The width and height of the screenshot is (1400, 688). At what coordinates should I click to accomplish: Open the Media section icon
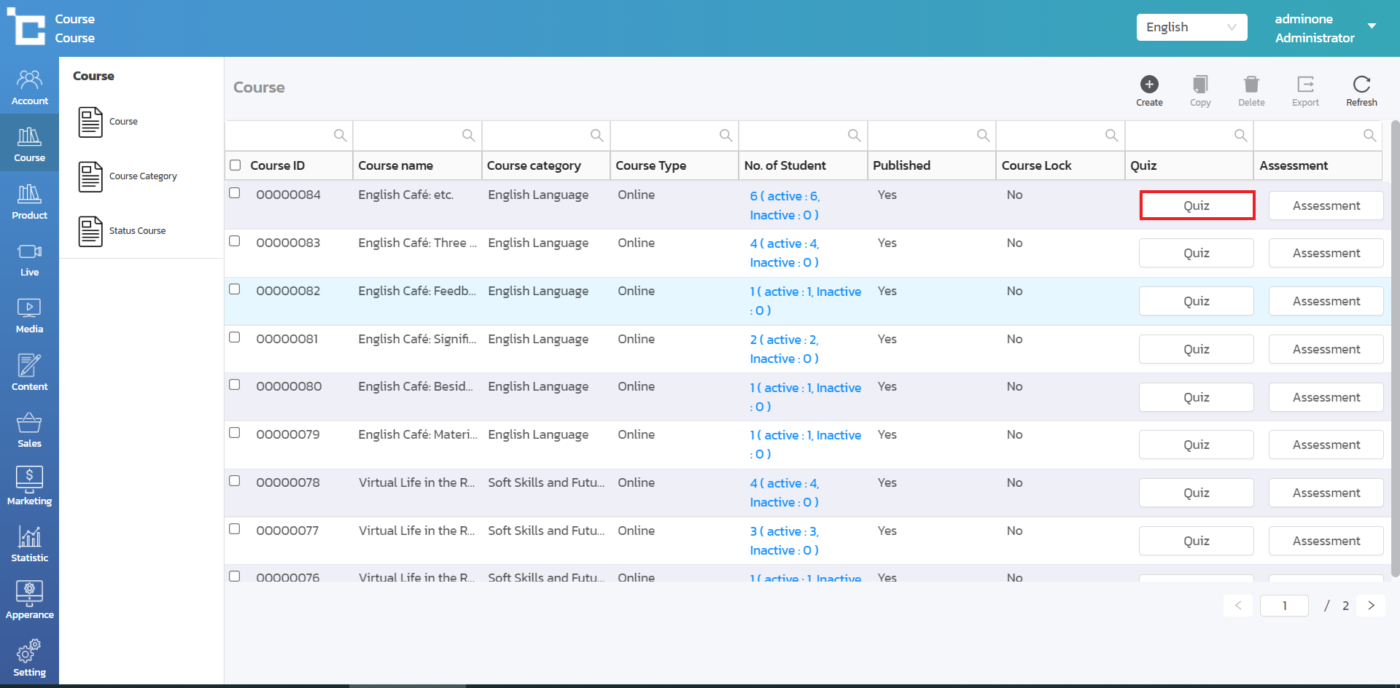(x=29, y=315)
